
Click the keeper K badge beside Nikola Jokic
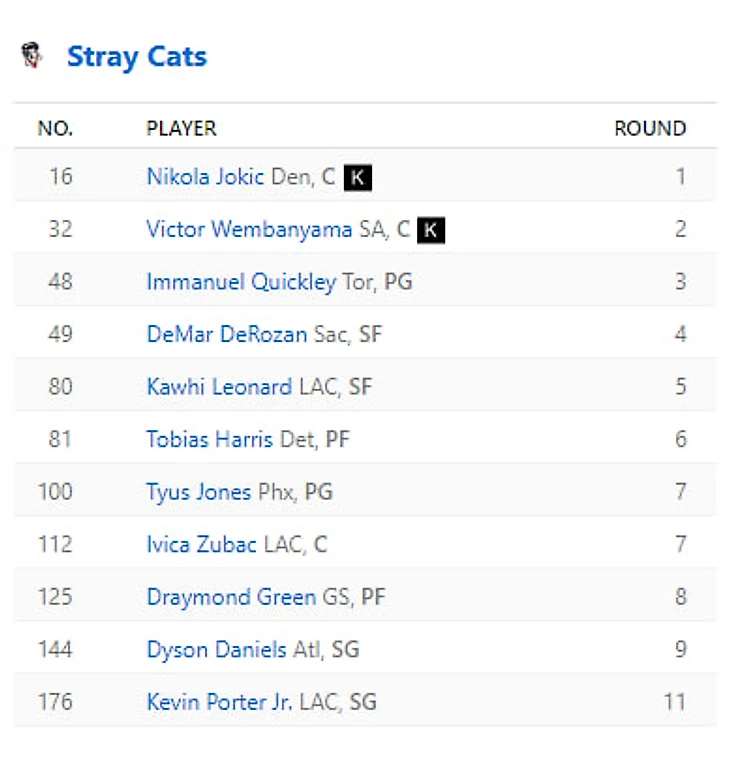point(357,178)
